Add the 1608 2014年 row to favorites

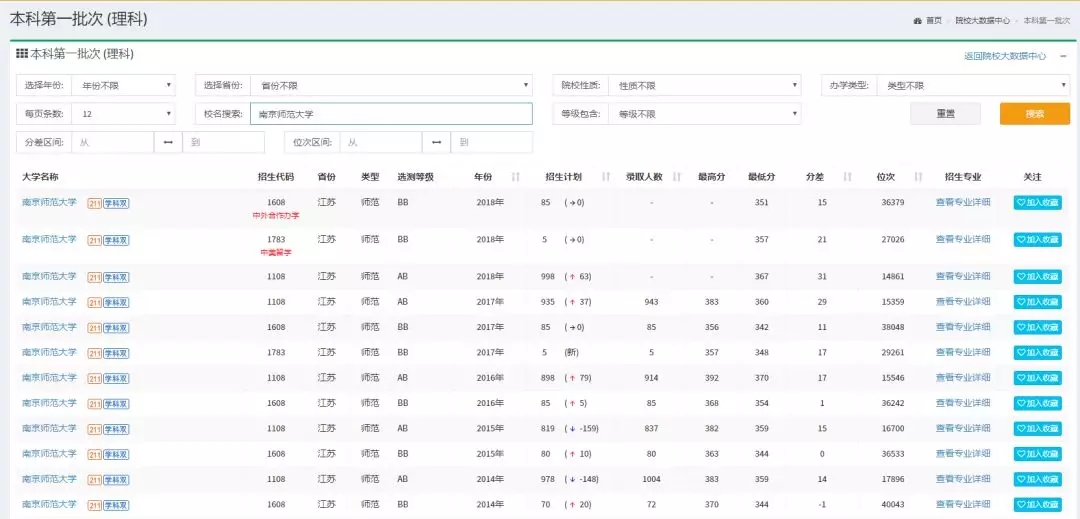click(1037, 505)
